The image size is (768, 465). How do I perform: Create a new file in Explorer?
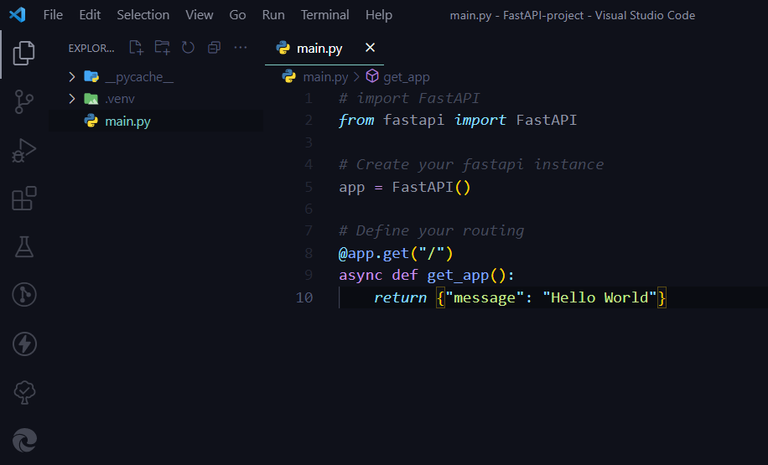click(136, 48)
